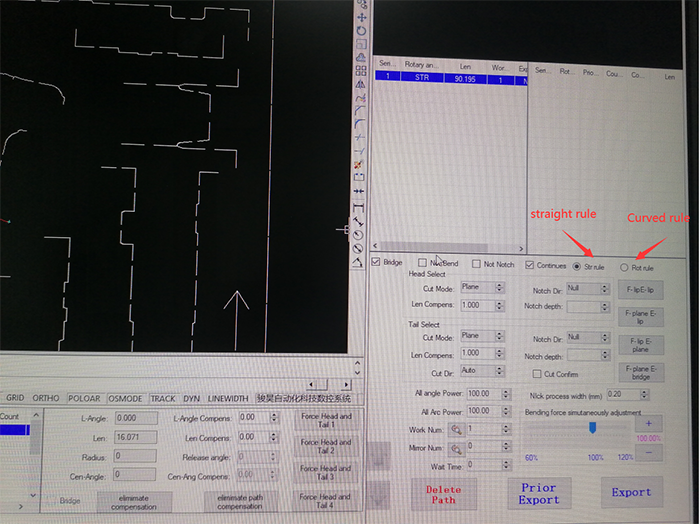Viewport: 700px width, 524px height.
Task: Select the Rot rule radio button
Action: [624, 267]
